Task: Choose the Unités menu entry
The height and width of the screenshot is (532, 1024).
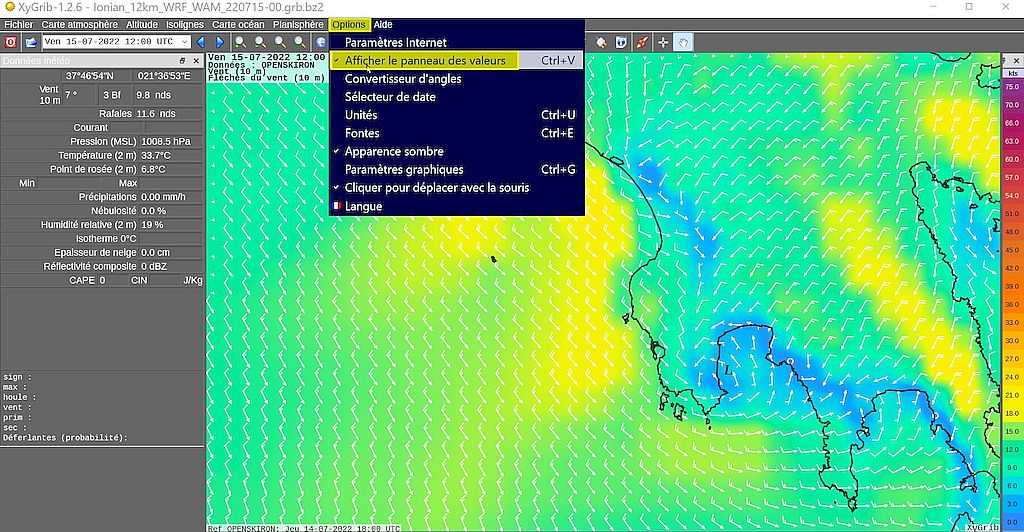Action: tap(361, 115)
